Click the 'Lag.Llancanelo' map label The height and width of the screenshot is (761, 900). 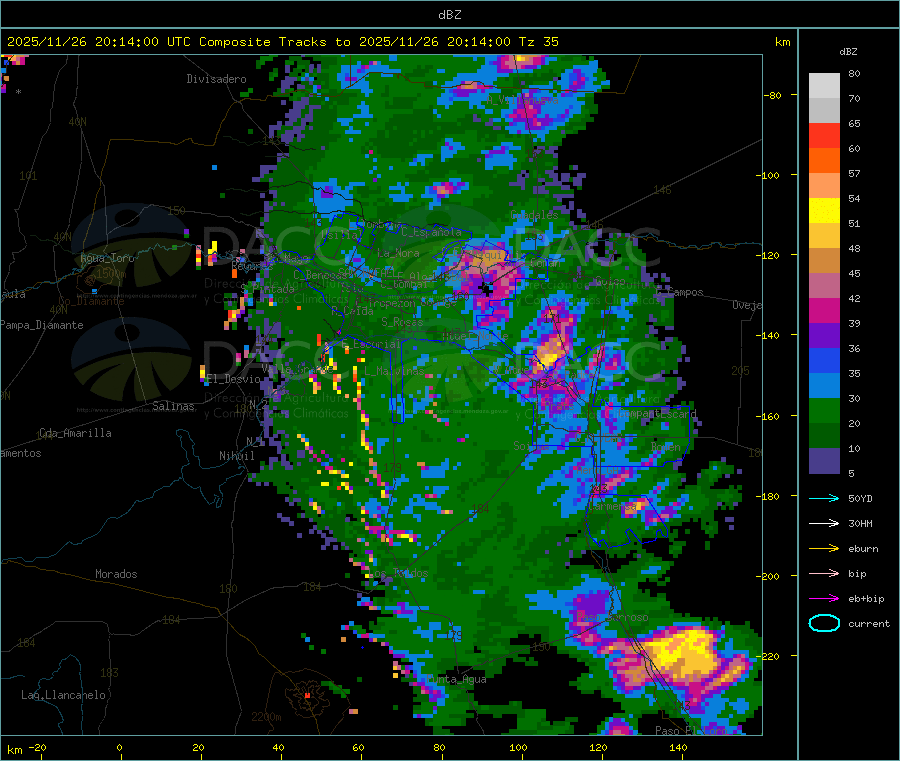(63, 695)
